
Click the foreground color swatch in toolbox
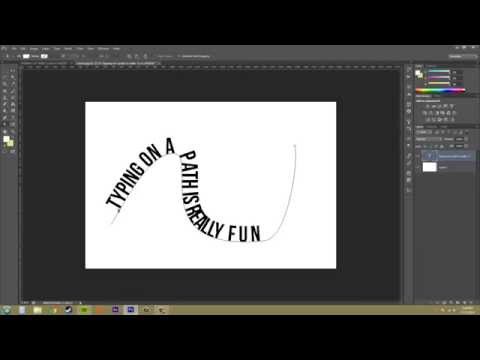click(x=6, y=139)
